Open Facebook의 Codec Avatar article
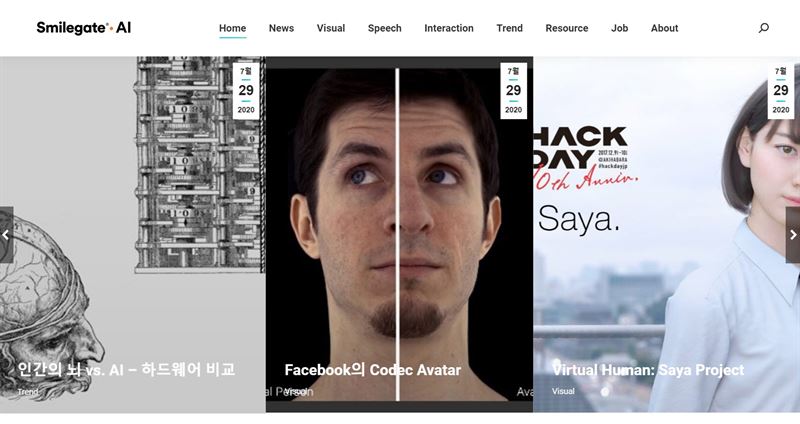 click(372, 369)
